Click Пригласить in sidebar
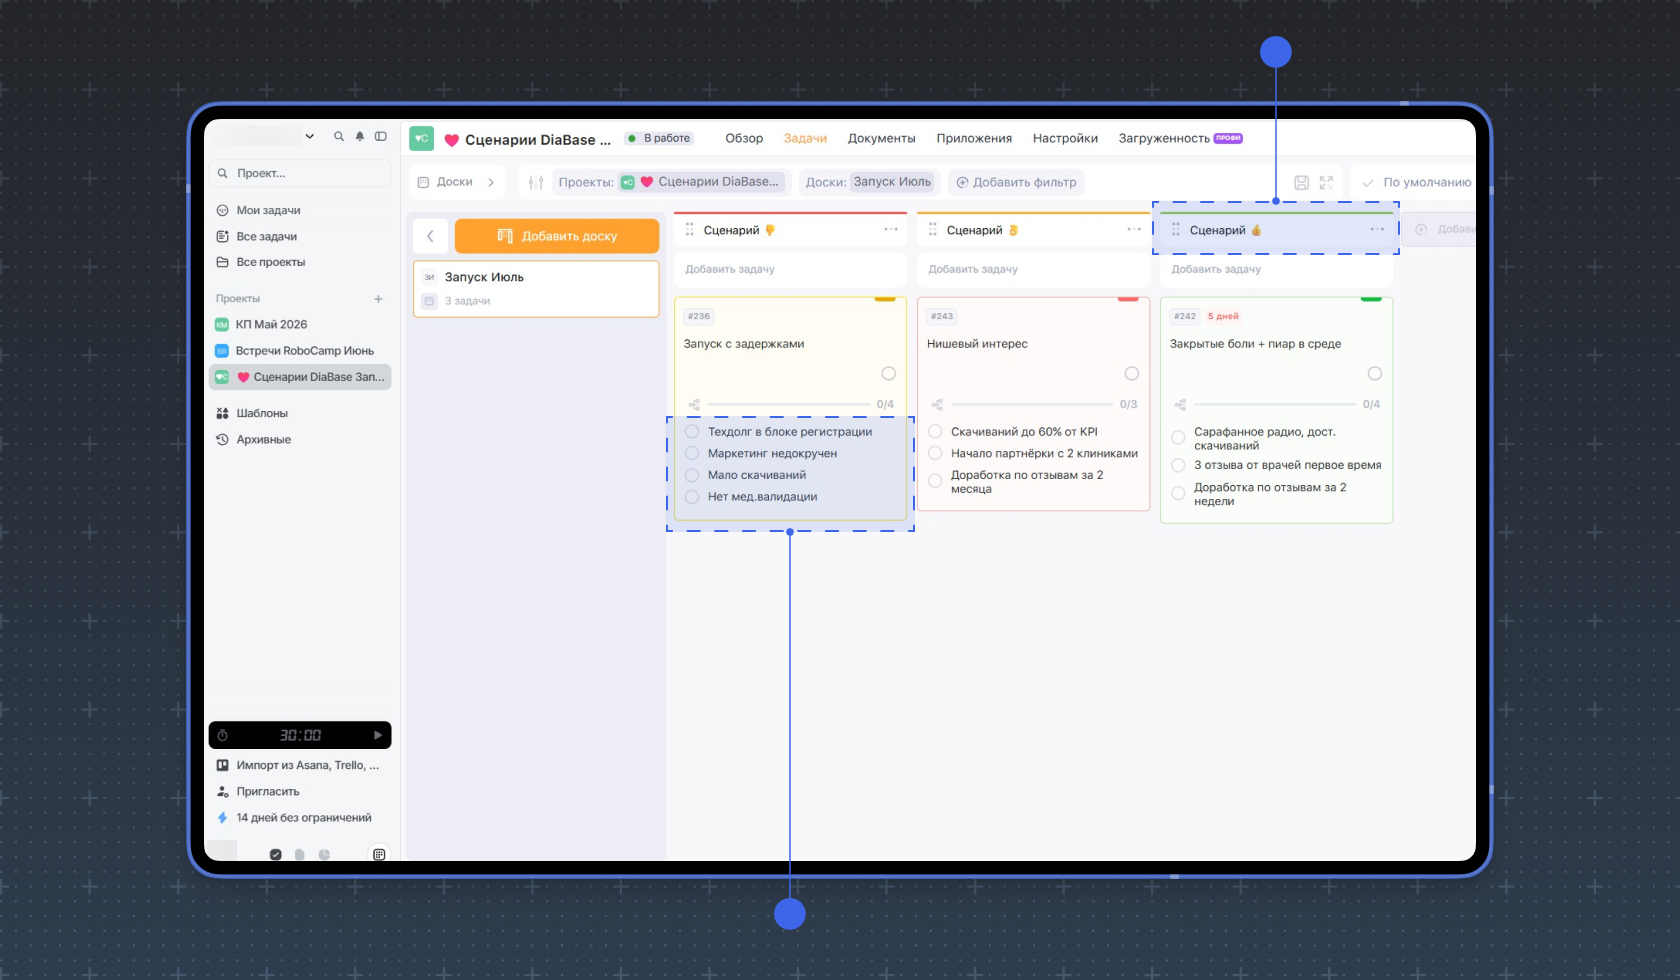This screenshot has width=1680, height=980. point(258,792)
